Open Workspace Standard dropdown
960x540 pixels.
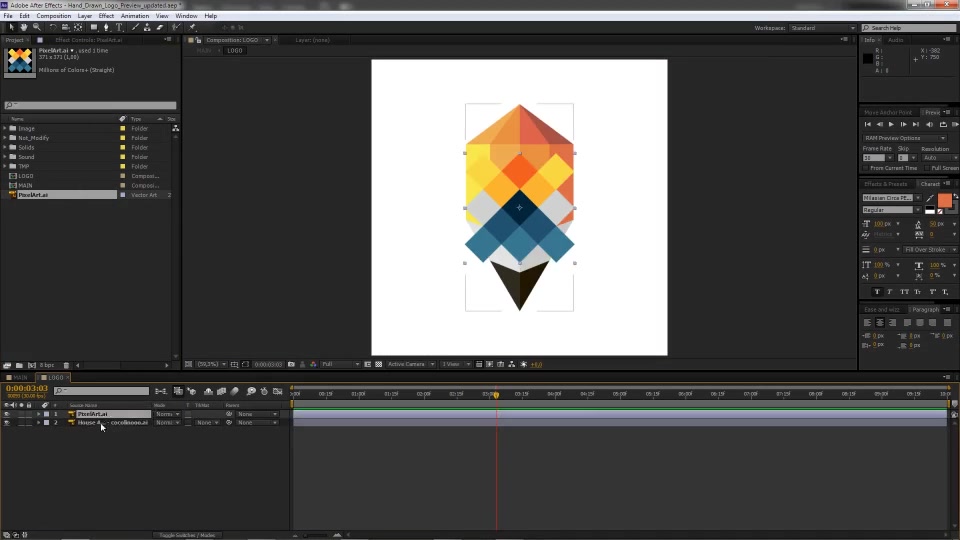823,28
